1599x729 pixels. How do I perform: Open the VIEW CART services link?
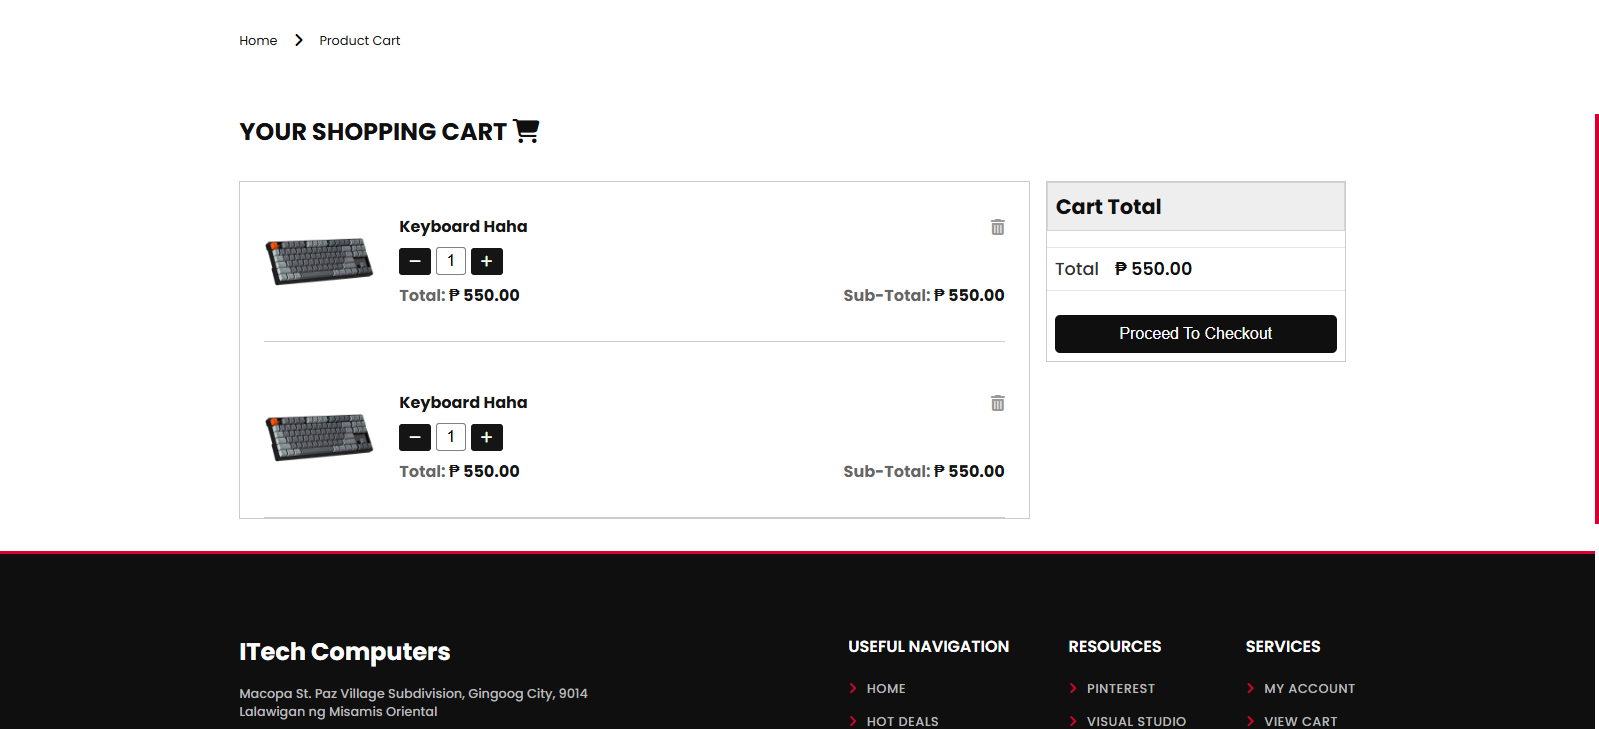(1300, 721)
